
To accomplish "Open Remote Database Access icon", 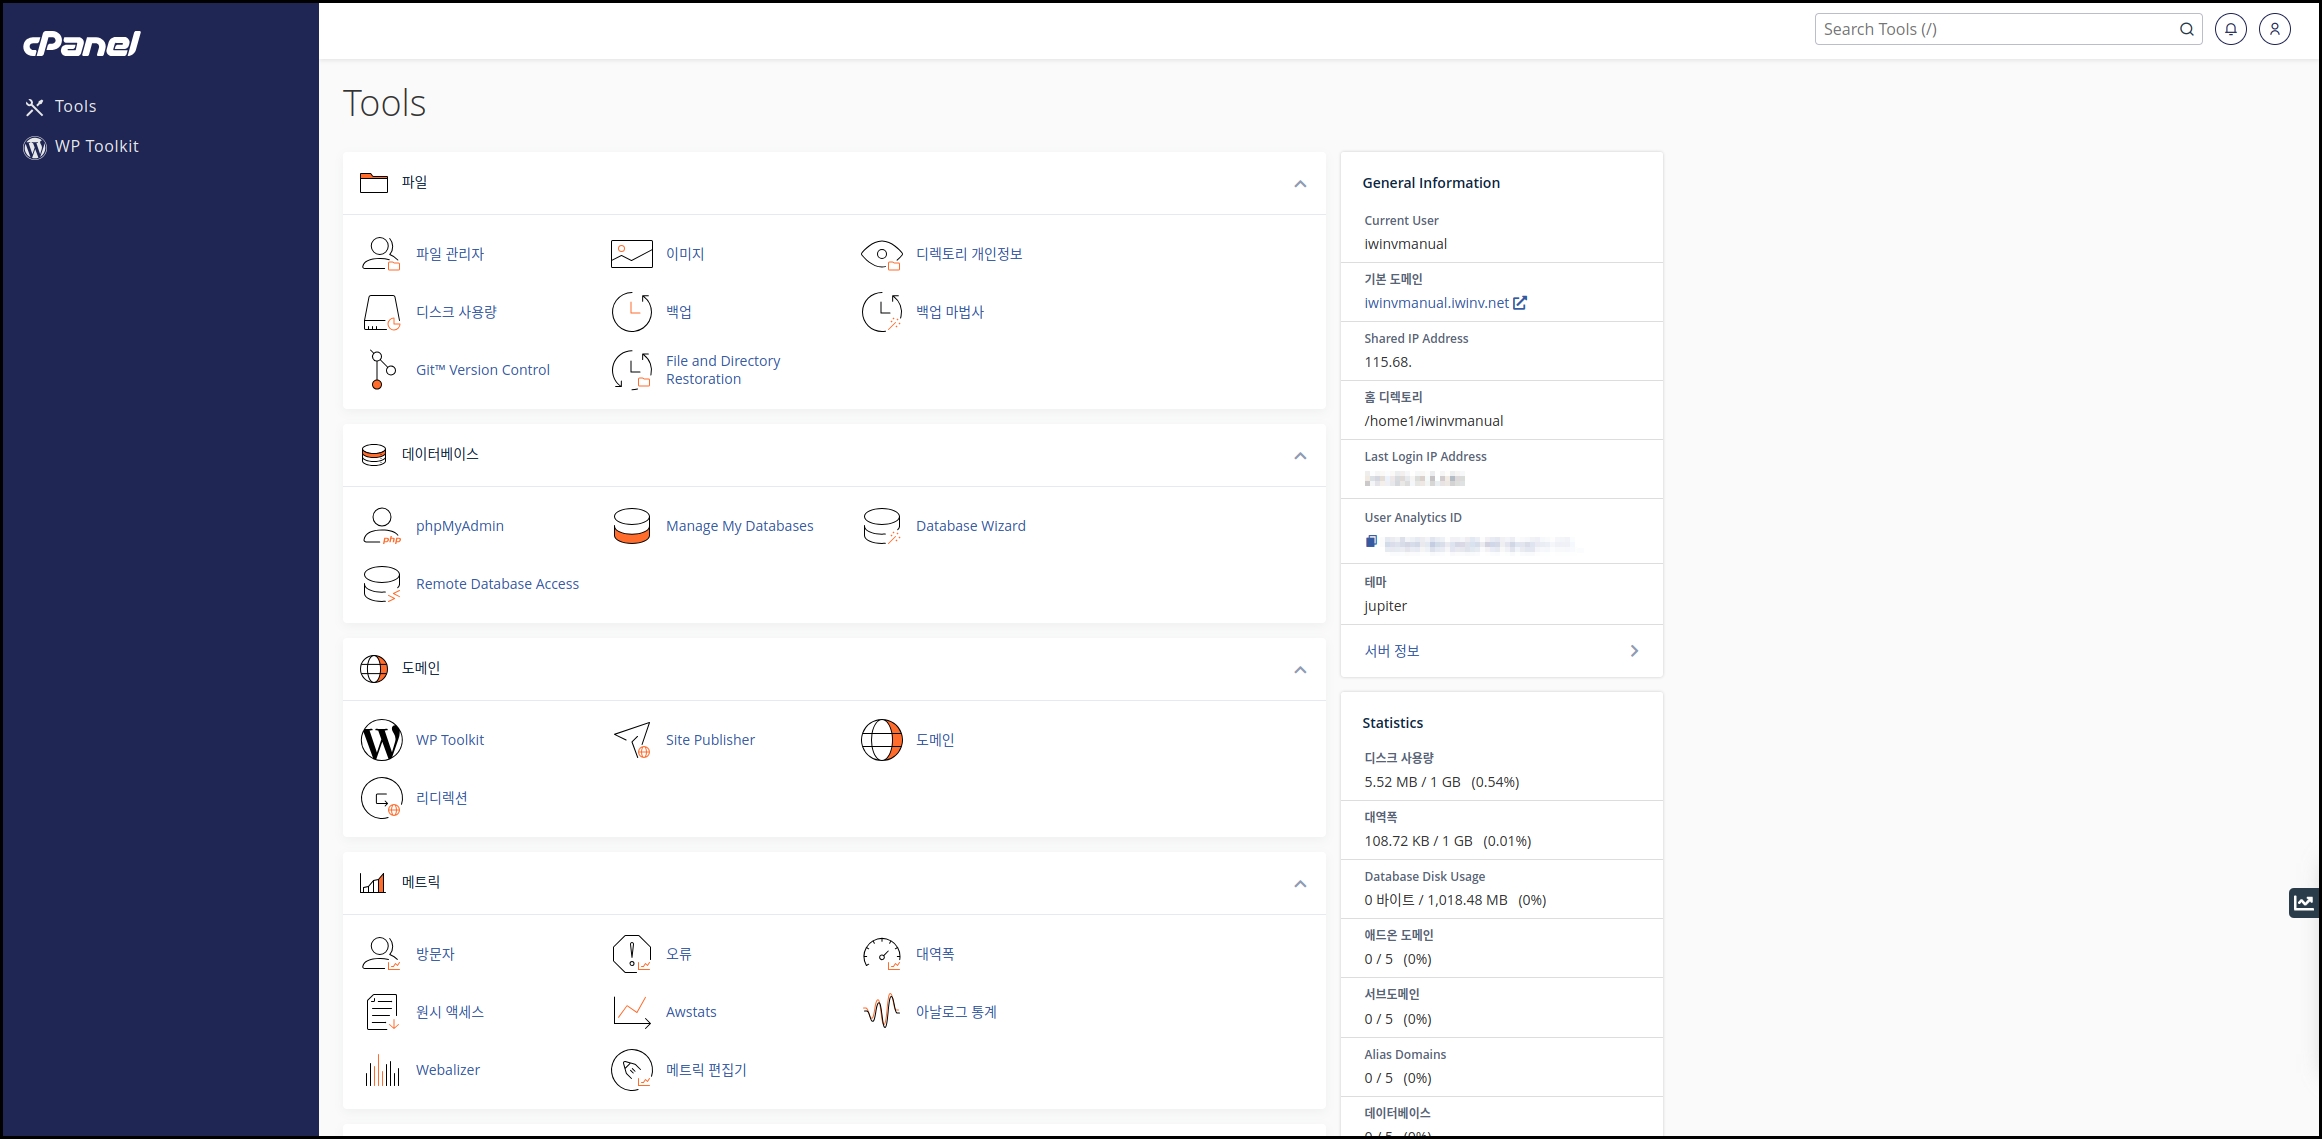I will 381,584.
